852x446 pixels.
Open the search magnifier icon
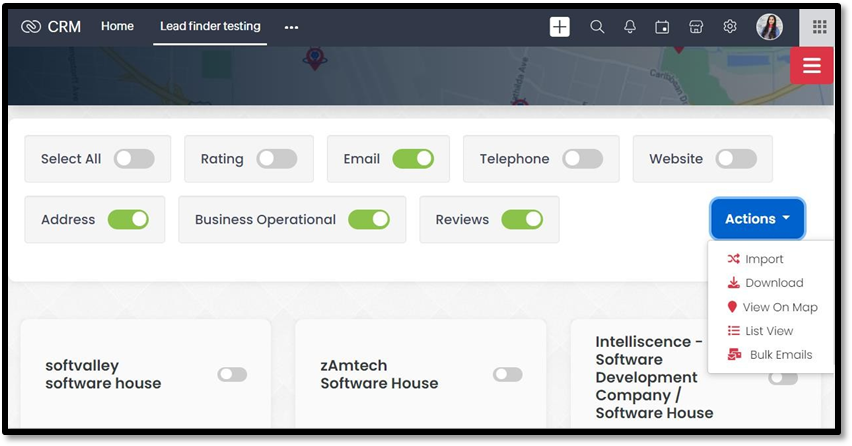click(x=597, y=27)
